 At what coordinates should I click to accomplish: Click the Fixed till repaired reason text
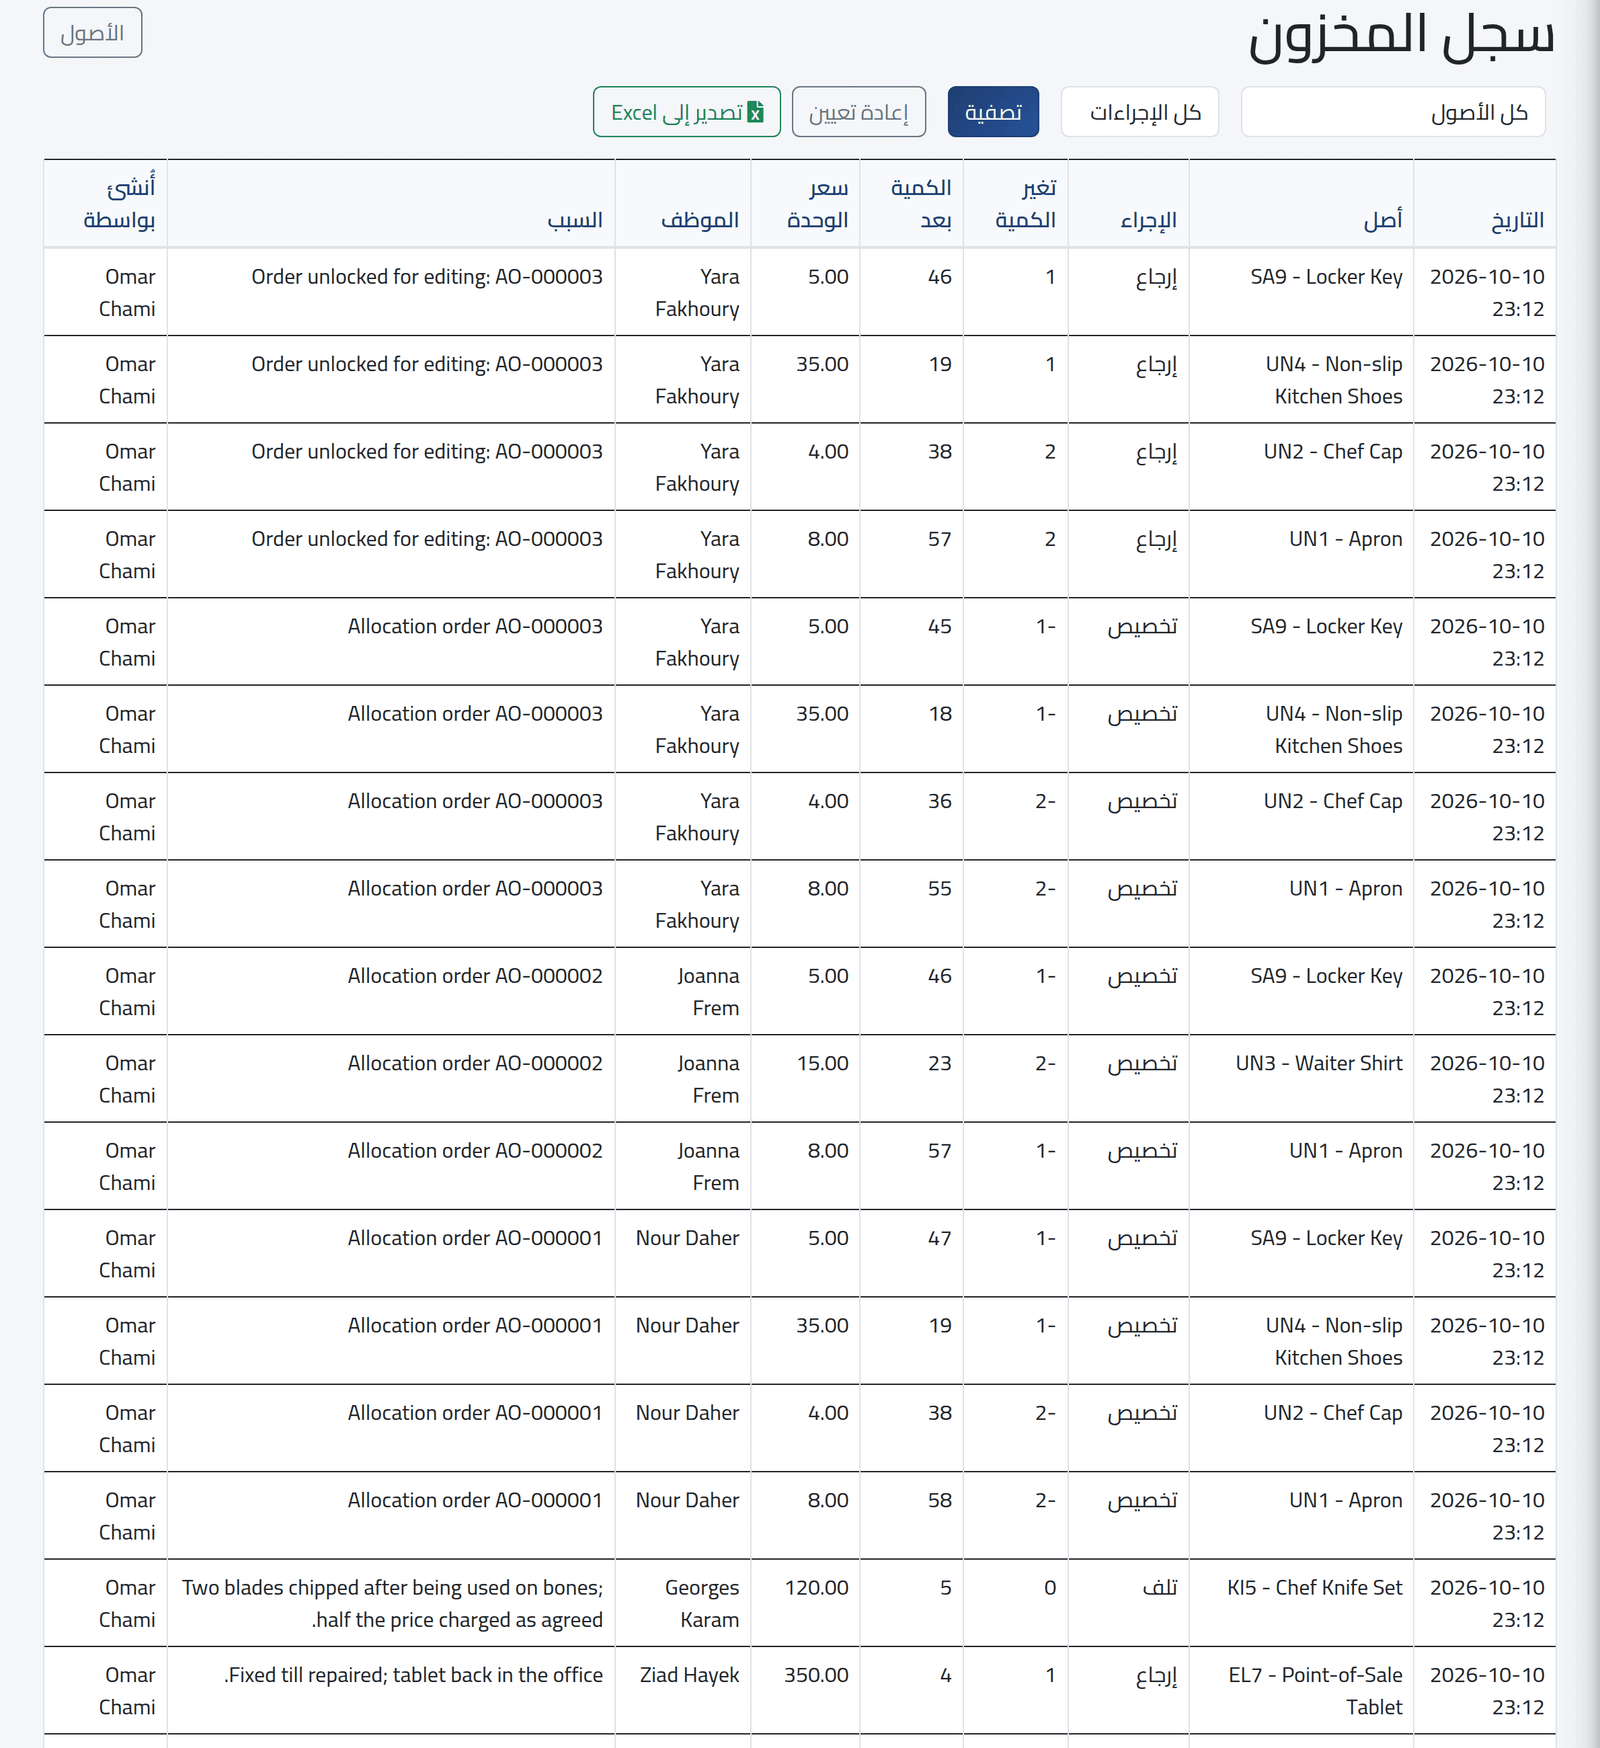coord(413,1675)
